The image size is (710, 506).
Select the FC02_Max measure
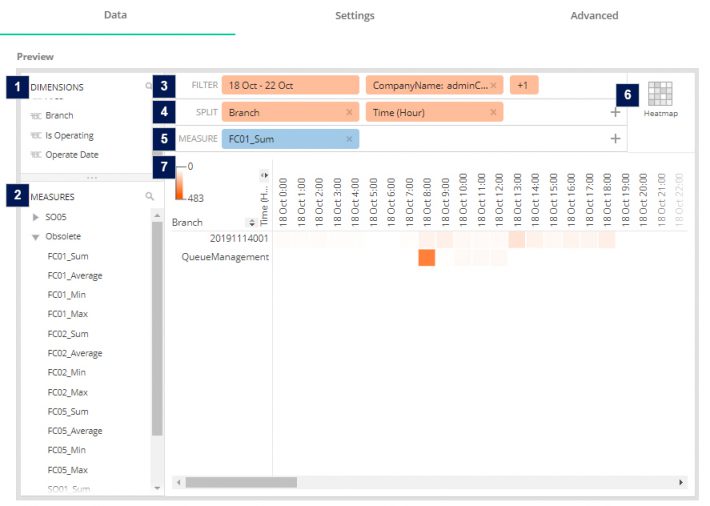[67, 392]
